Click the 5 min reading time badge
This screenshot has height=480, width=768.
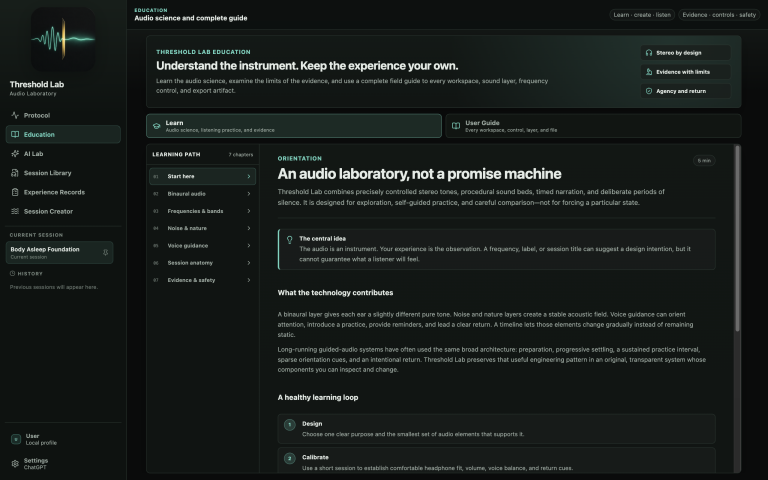click(x=704, y=161)
